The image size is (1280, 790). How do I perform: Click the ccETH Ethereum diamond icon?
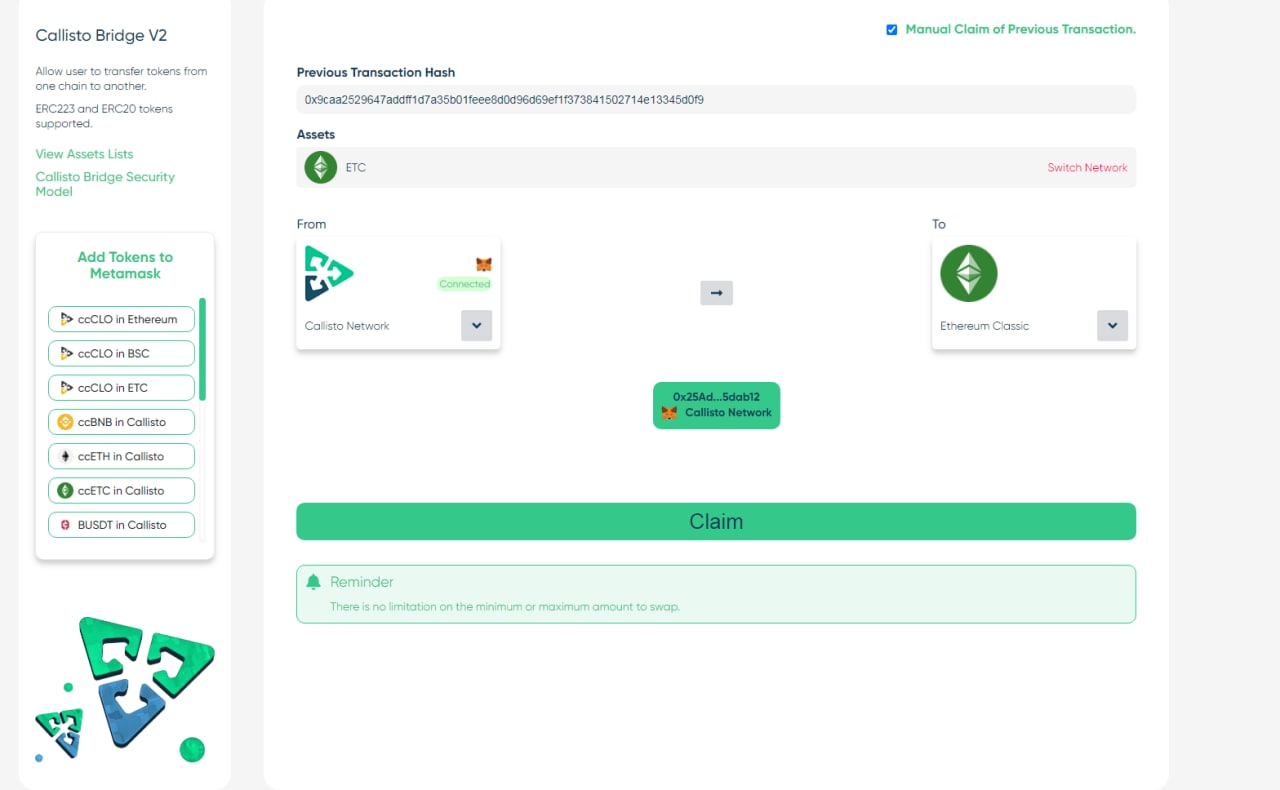(x=66, y=456)
